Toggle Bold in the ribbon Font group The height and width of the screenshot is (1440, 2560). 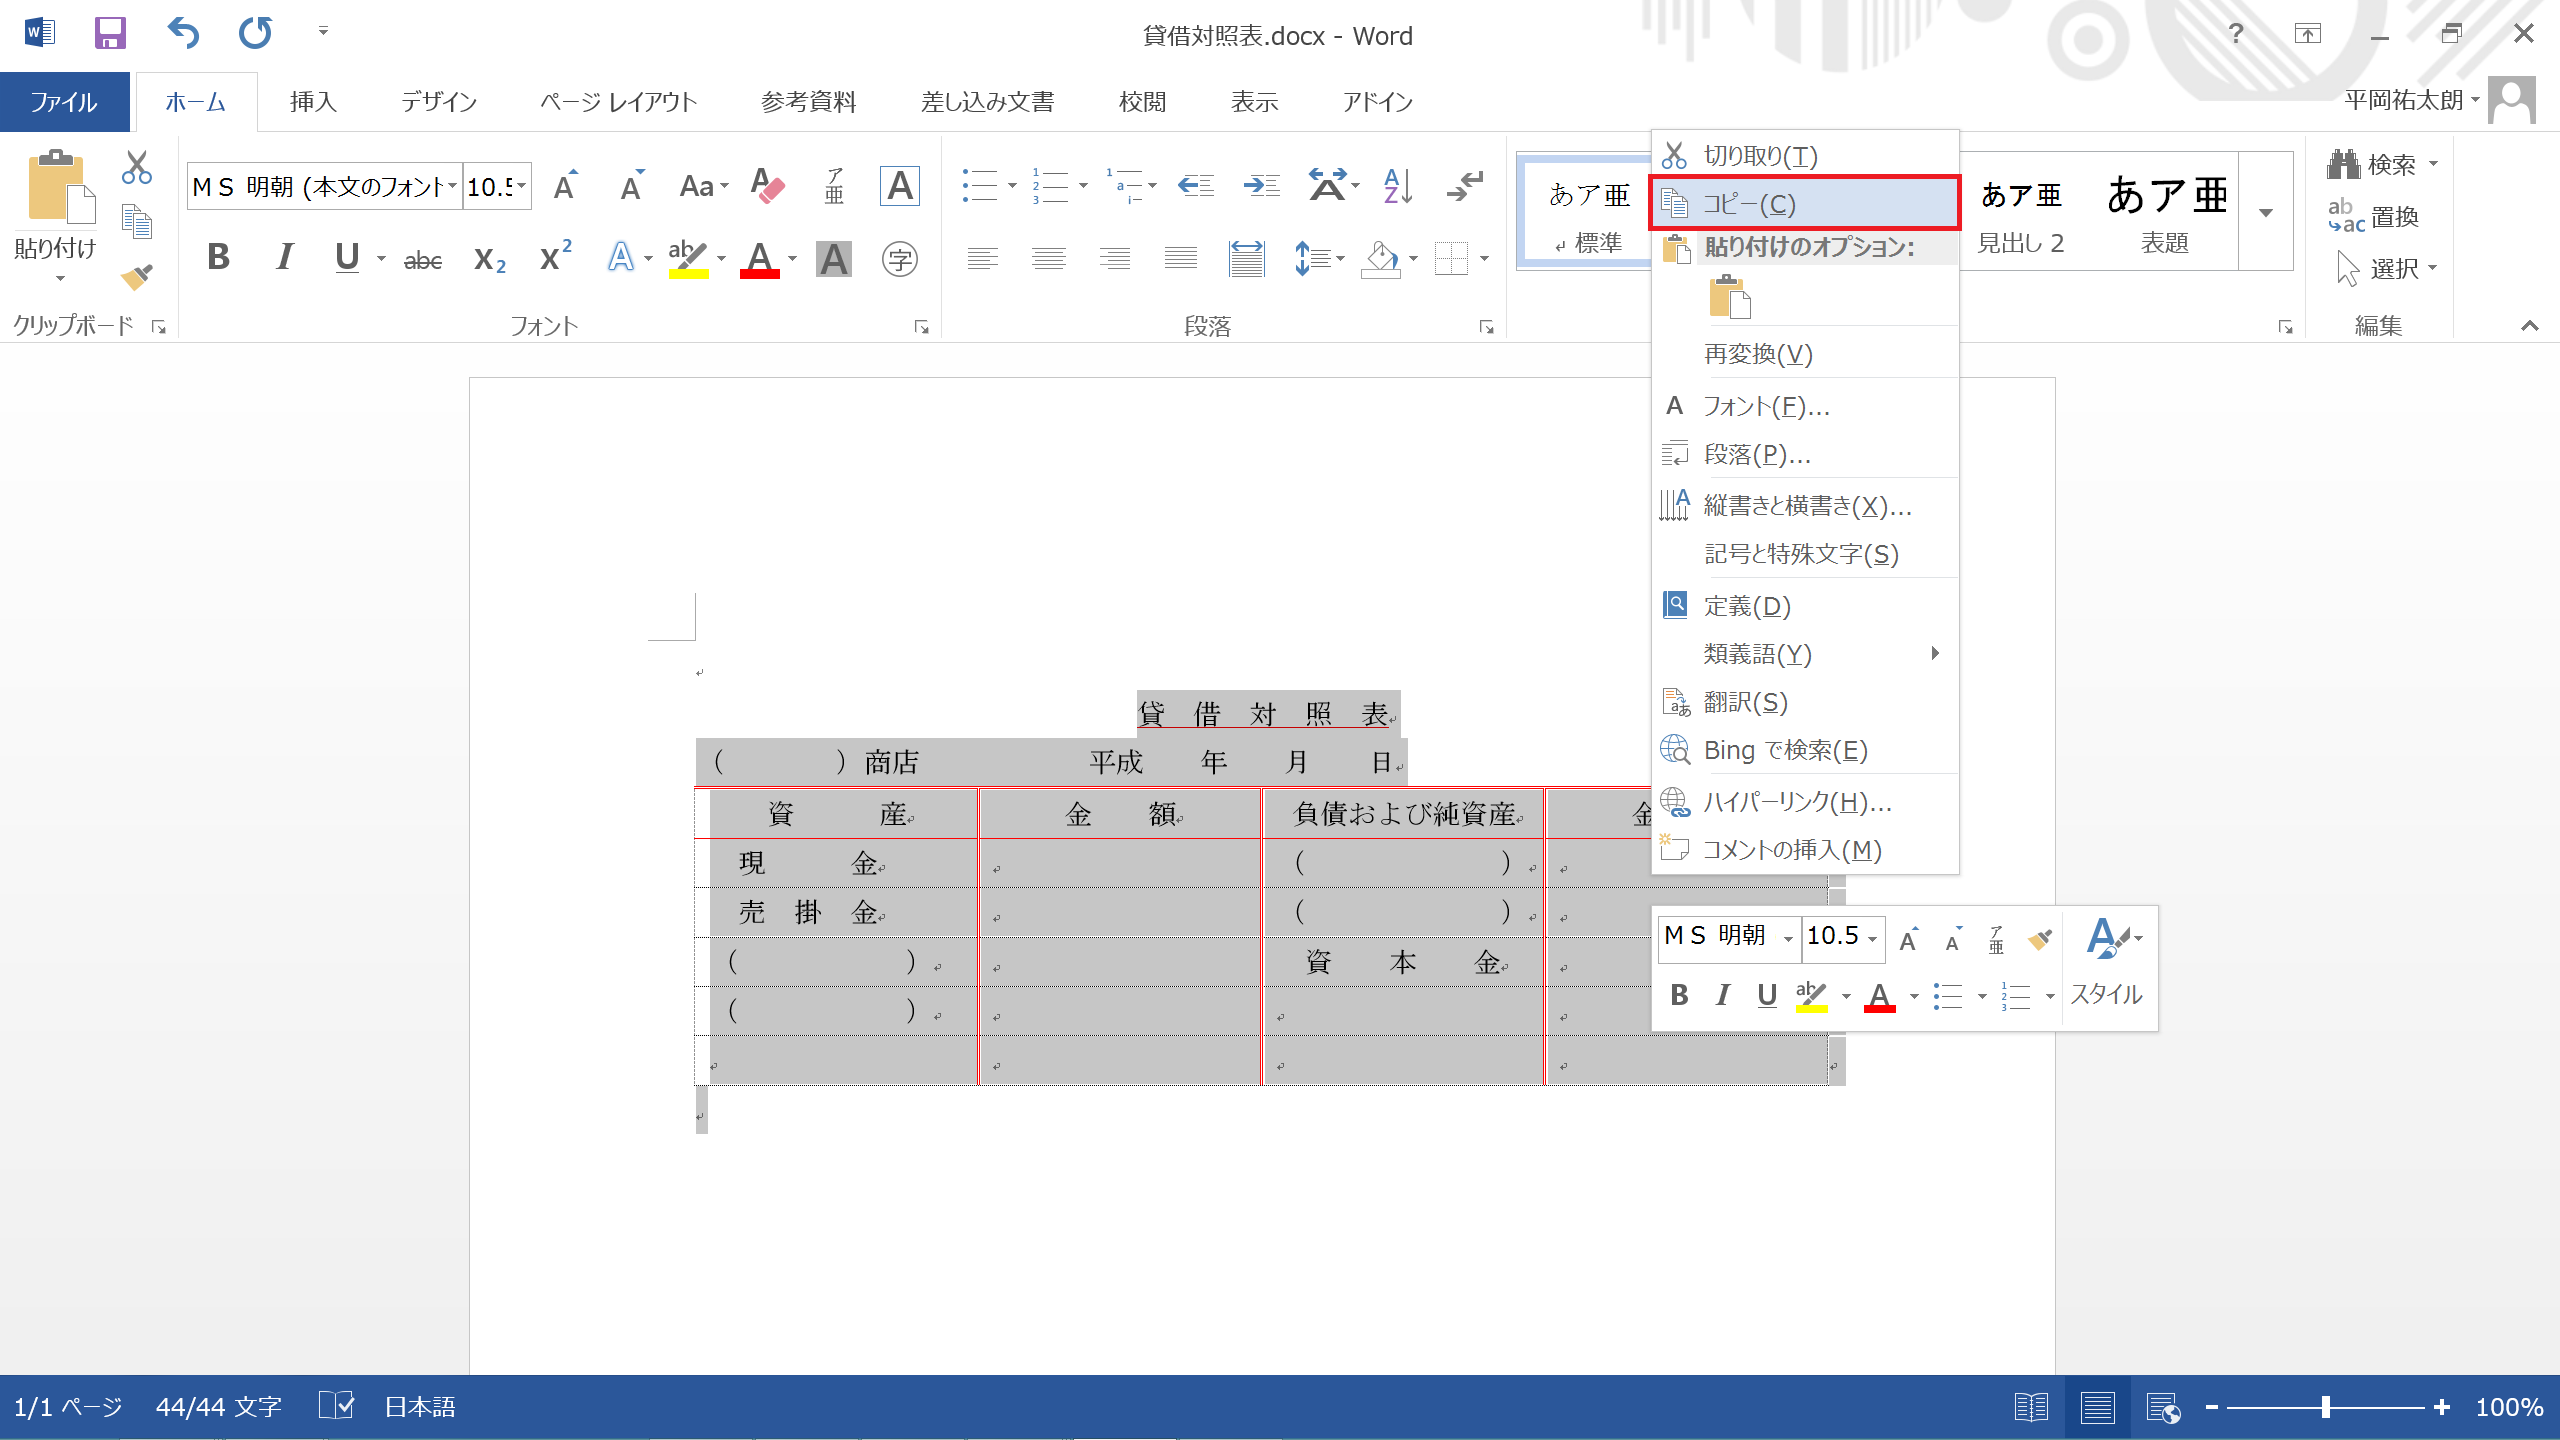[218, 258]
